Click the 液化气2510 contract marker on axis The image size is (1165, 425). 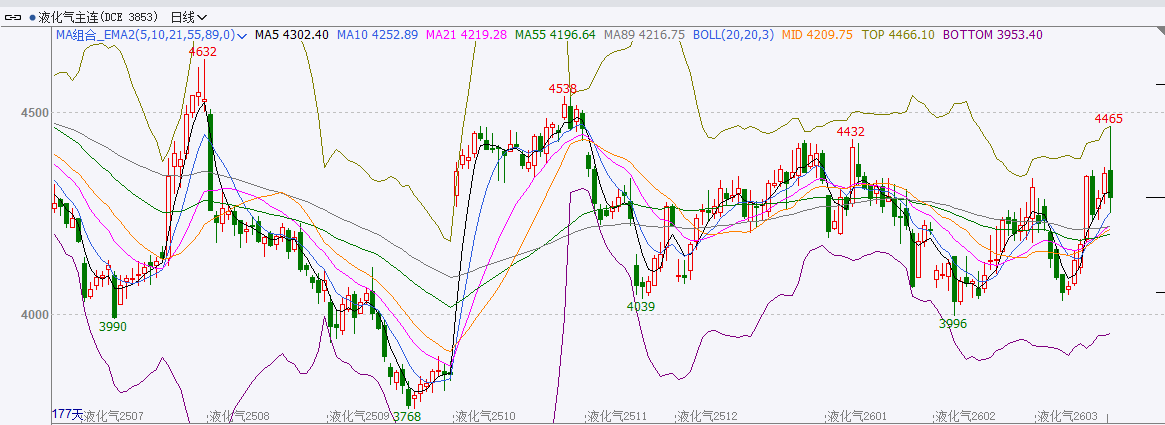pyautogui.click(x=485, y=416)
